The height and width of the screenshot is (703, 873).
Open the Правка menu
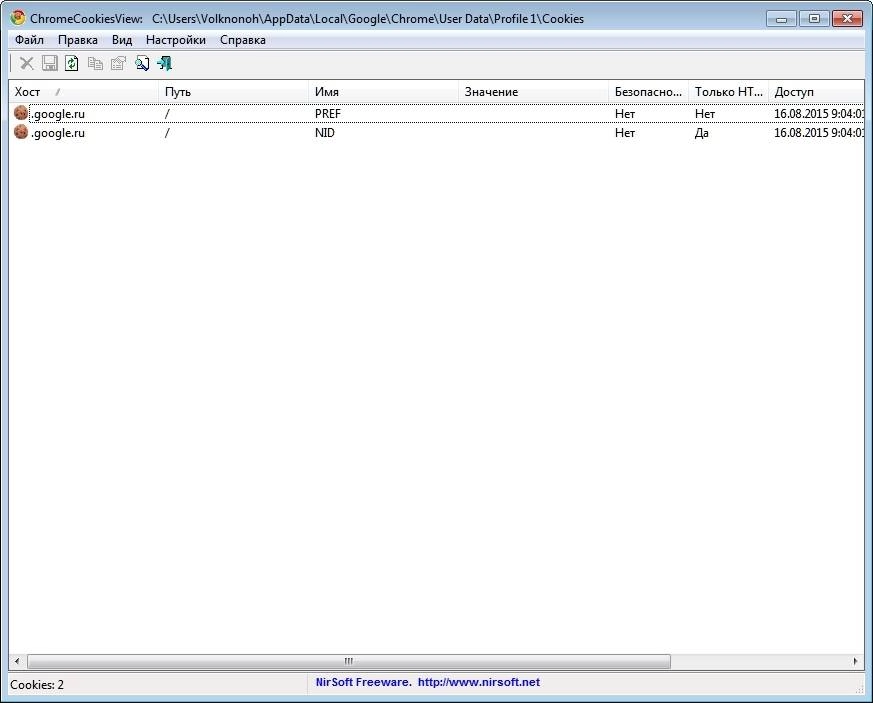(78, 40)
